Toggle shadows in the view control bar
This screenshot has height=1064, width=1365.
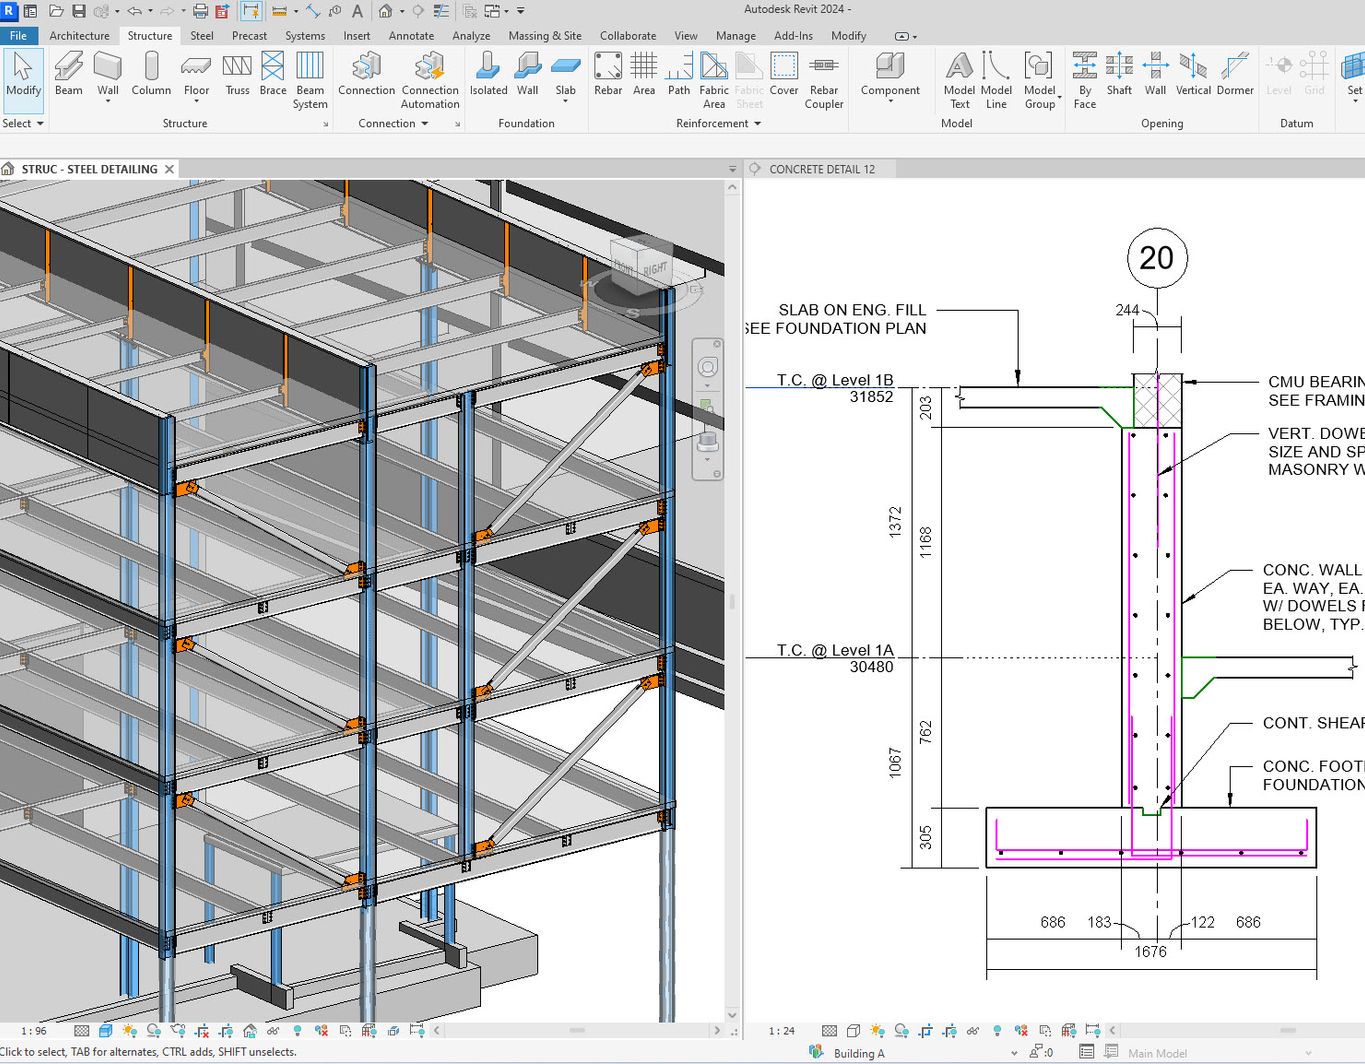coord(153,1030)
